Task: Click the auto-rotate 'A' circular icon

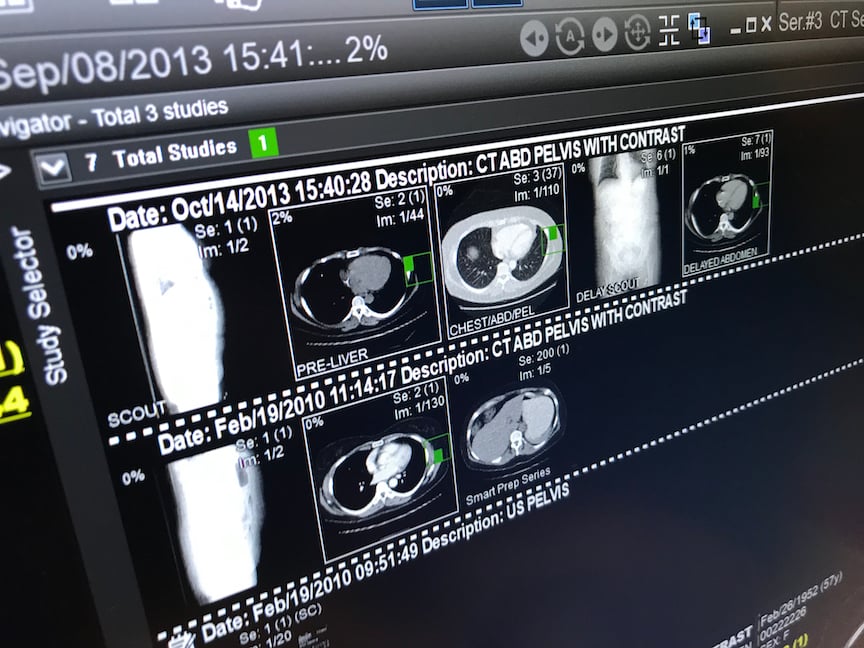Action: coord(569,36)
